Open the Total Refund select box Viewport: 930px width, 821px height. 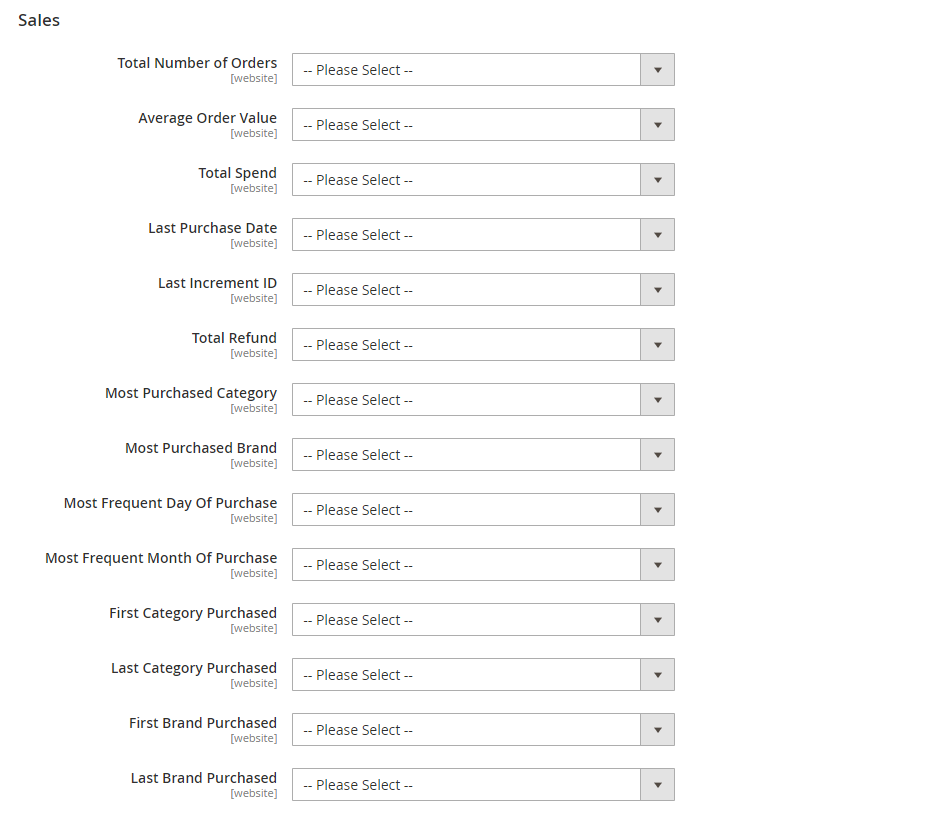point(483,345)
